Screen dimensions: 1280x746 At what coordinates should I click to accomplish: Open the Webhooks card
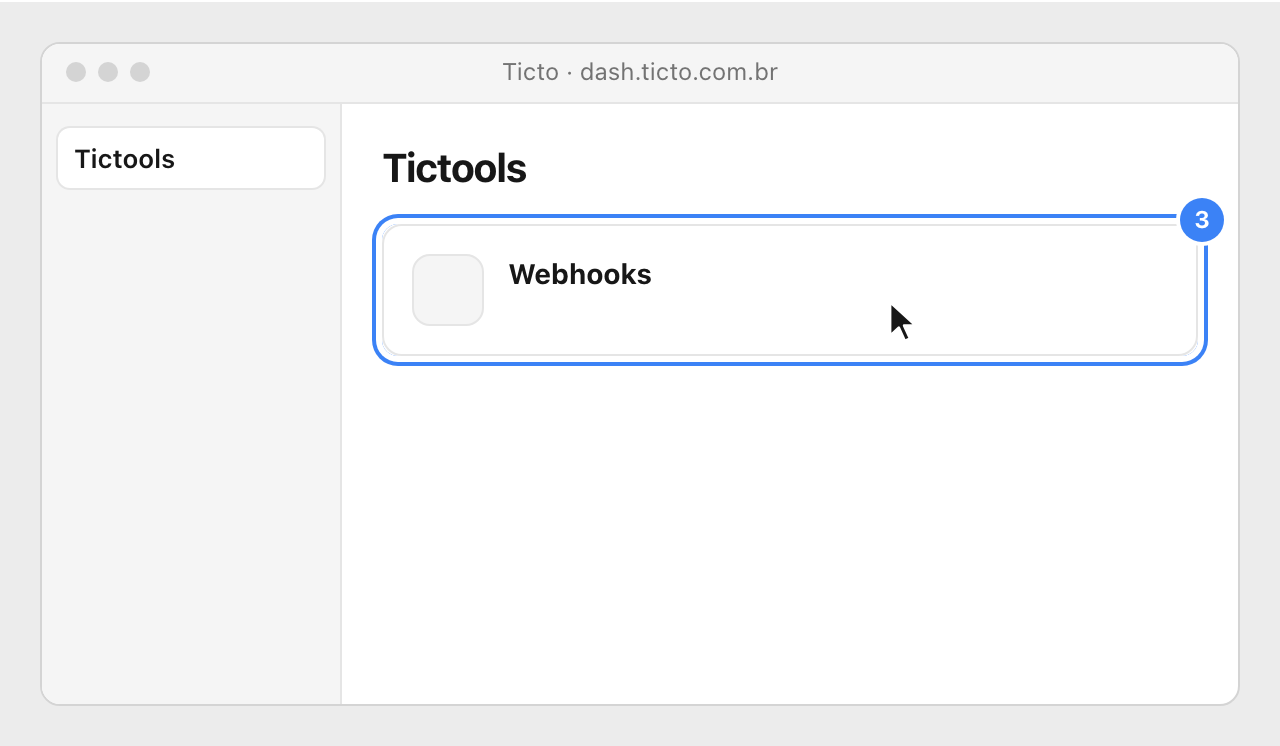(790, 290)
